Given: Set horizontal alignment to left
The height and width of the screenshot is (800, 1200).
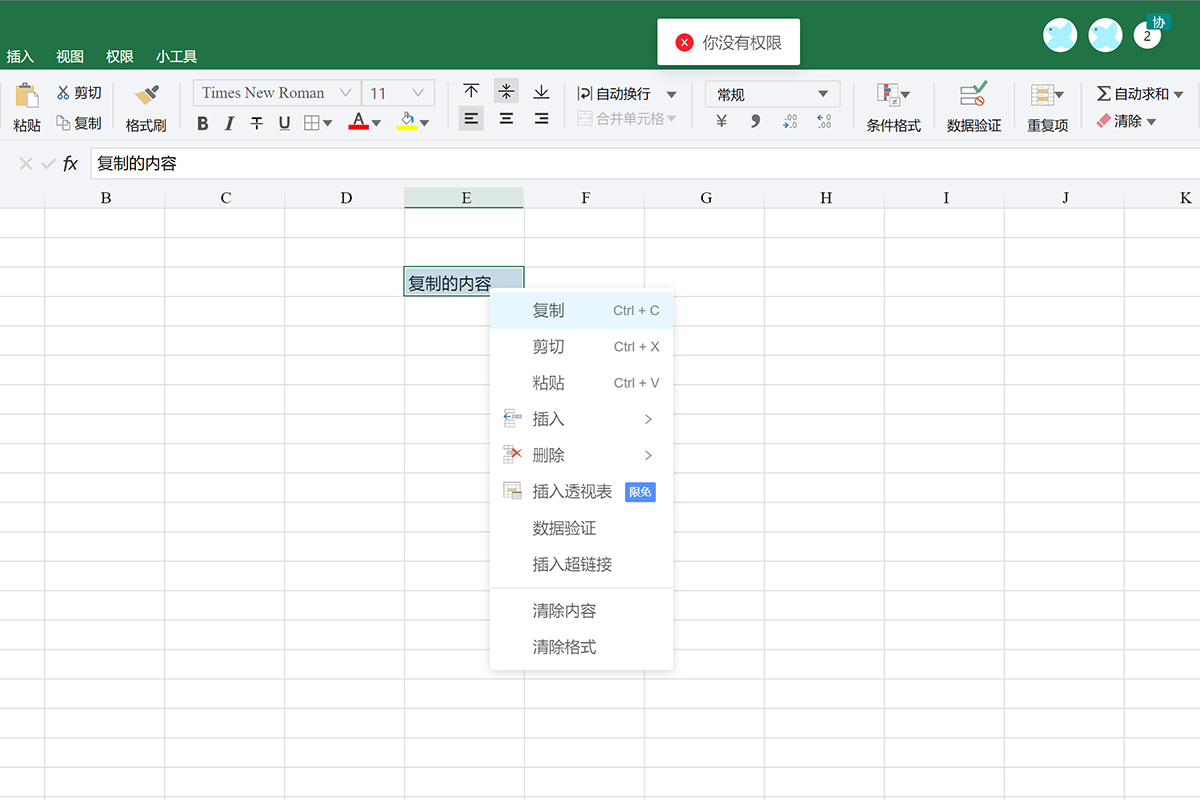Looking at the screenshot, I should (x=471, y=118).
